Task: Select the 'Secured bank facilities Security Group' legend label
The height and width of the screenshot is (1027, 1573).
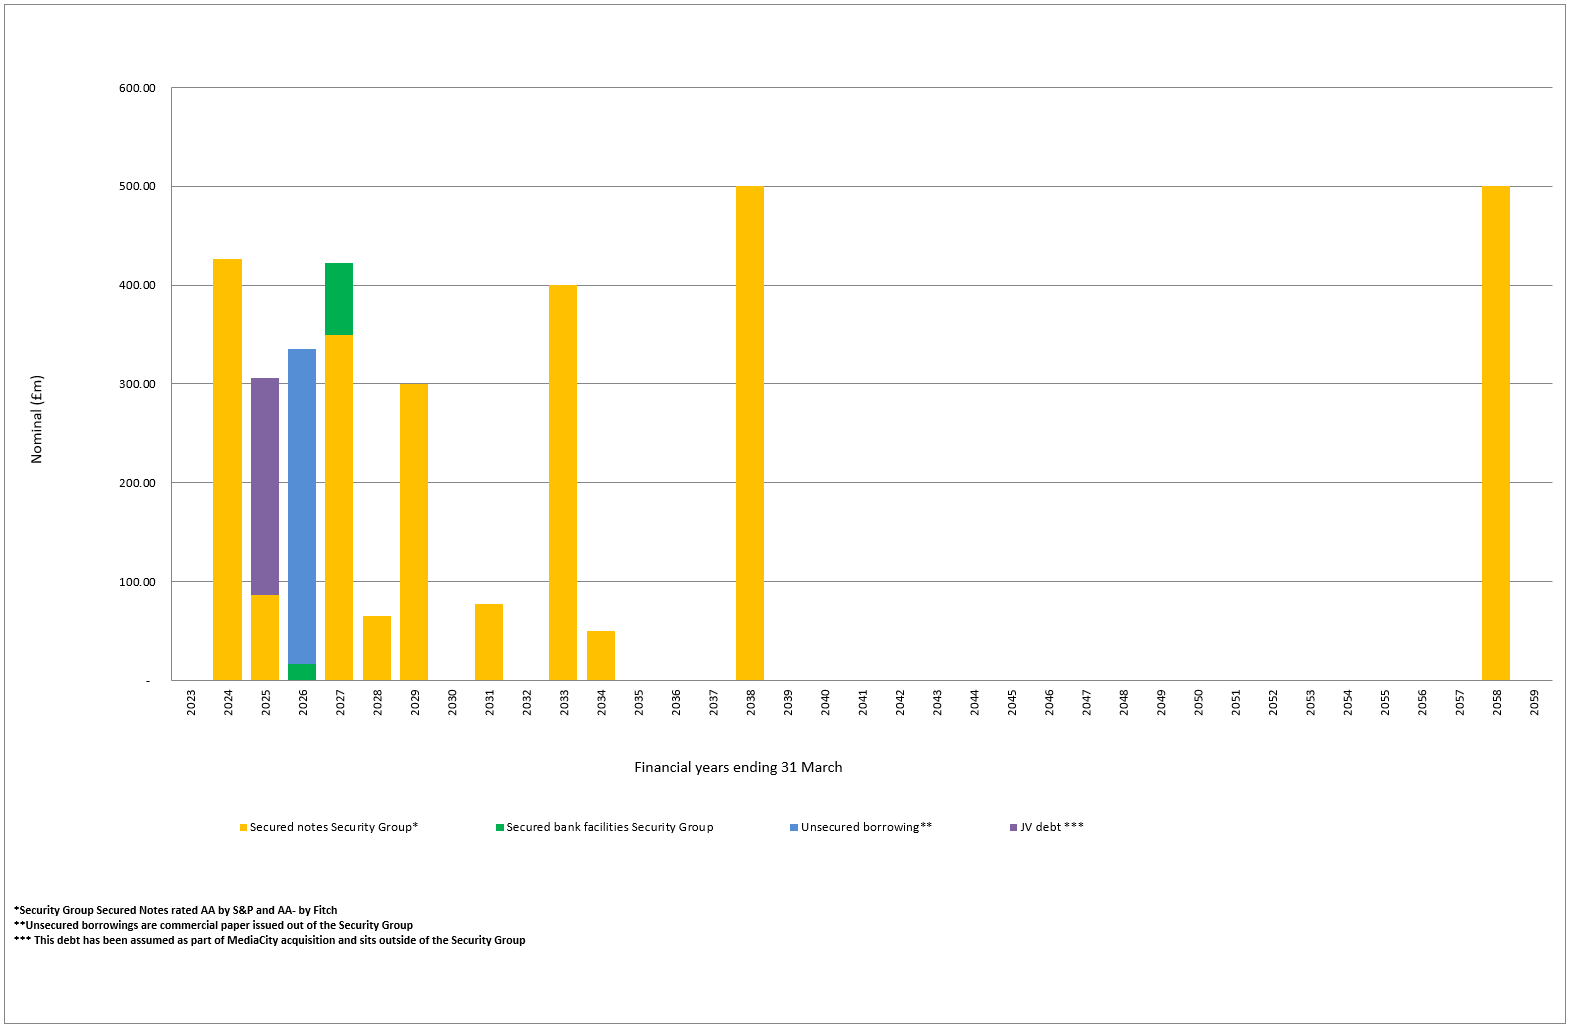Action: point(610,827)
